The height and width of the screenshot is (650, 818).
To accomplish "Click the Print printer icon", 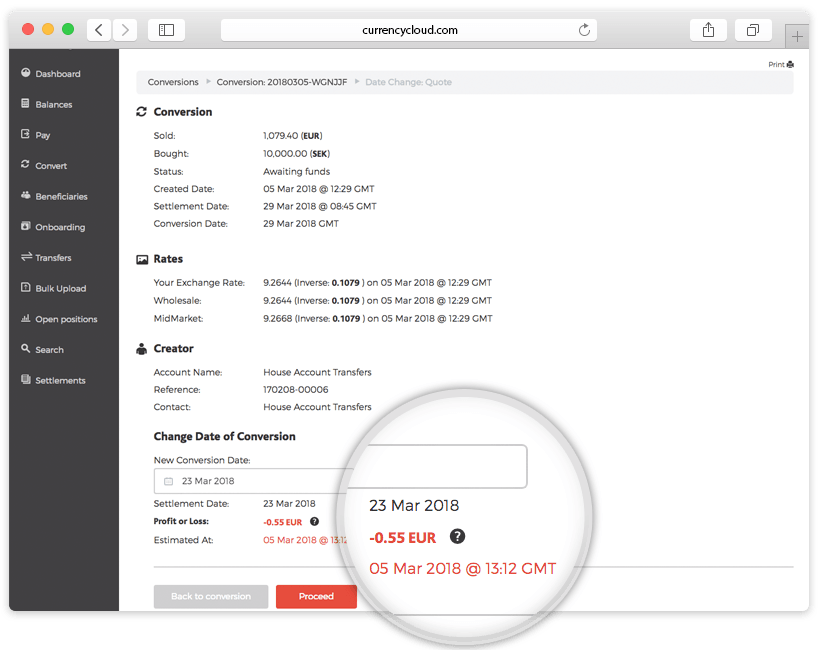I will [790, 65].
